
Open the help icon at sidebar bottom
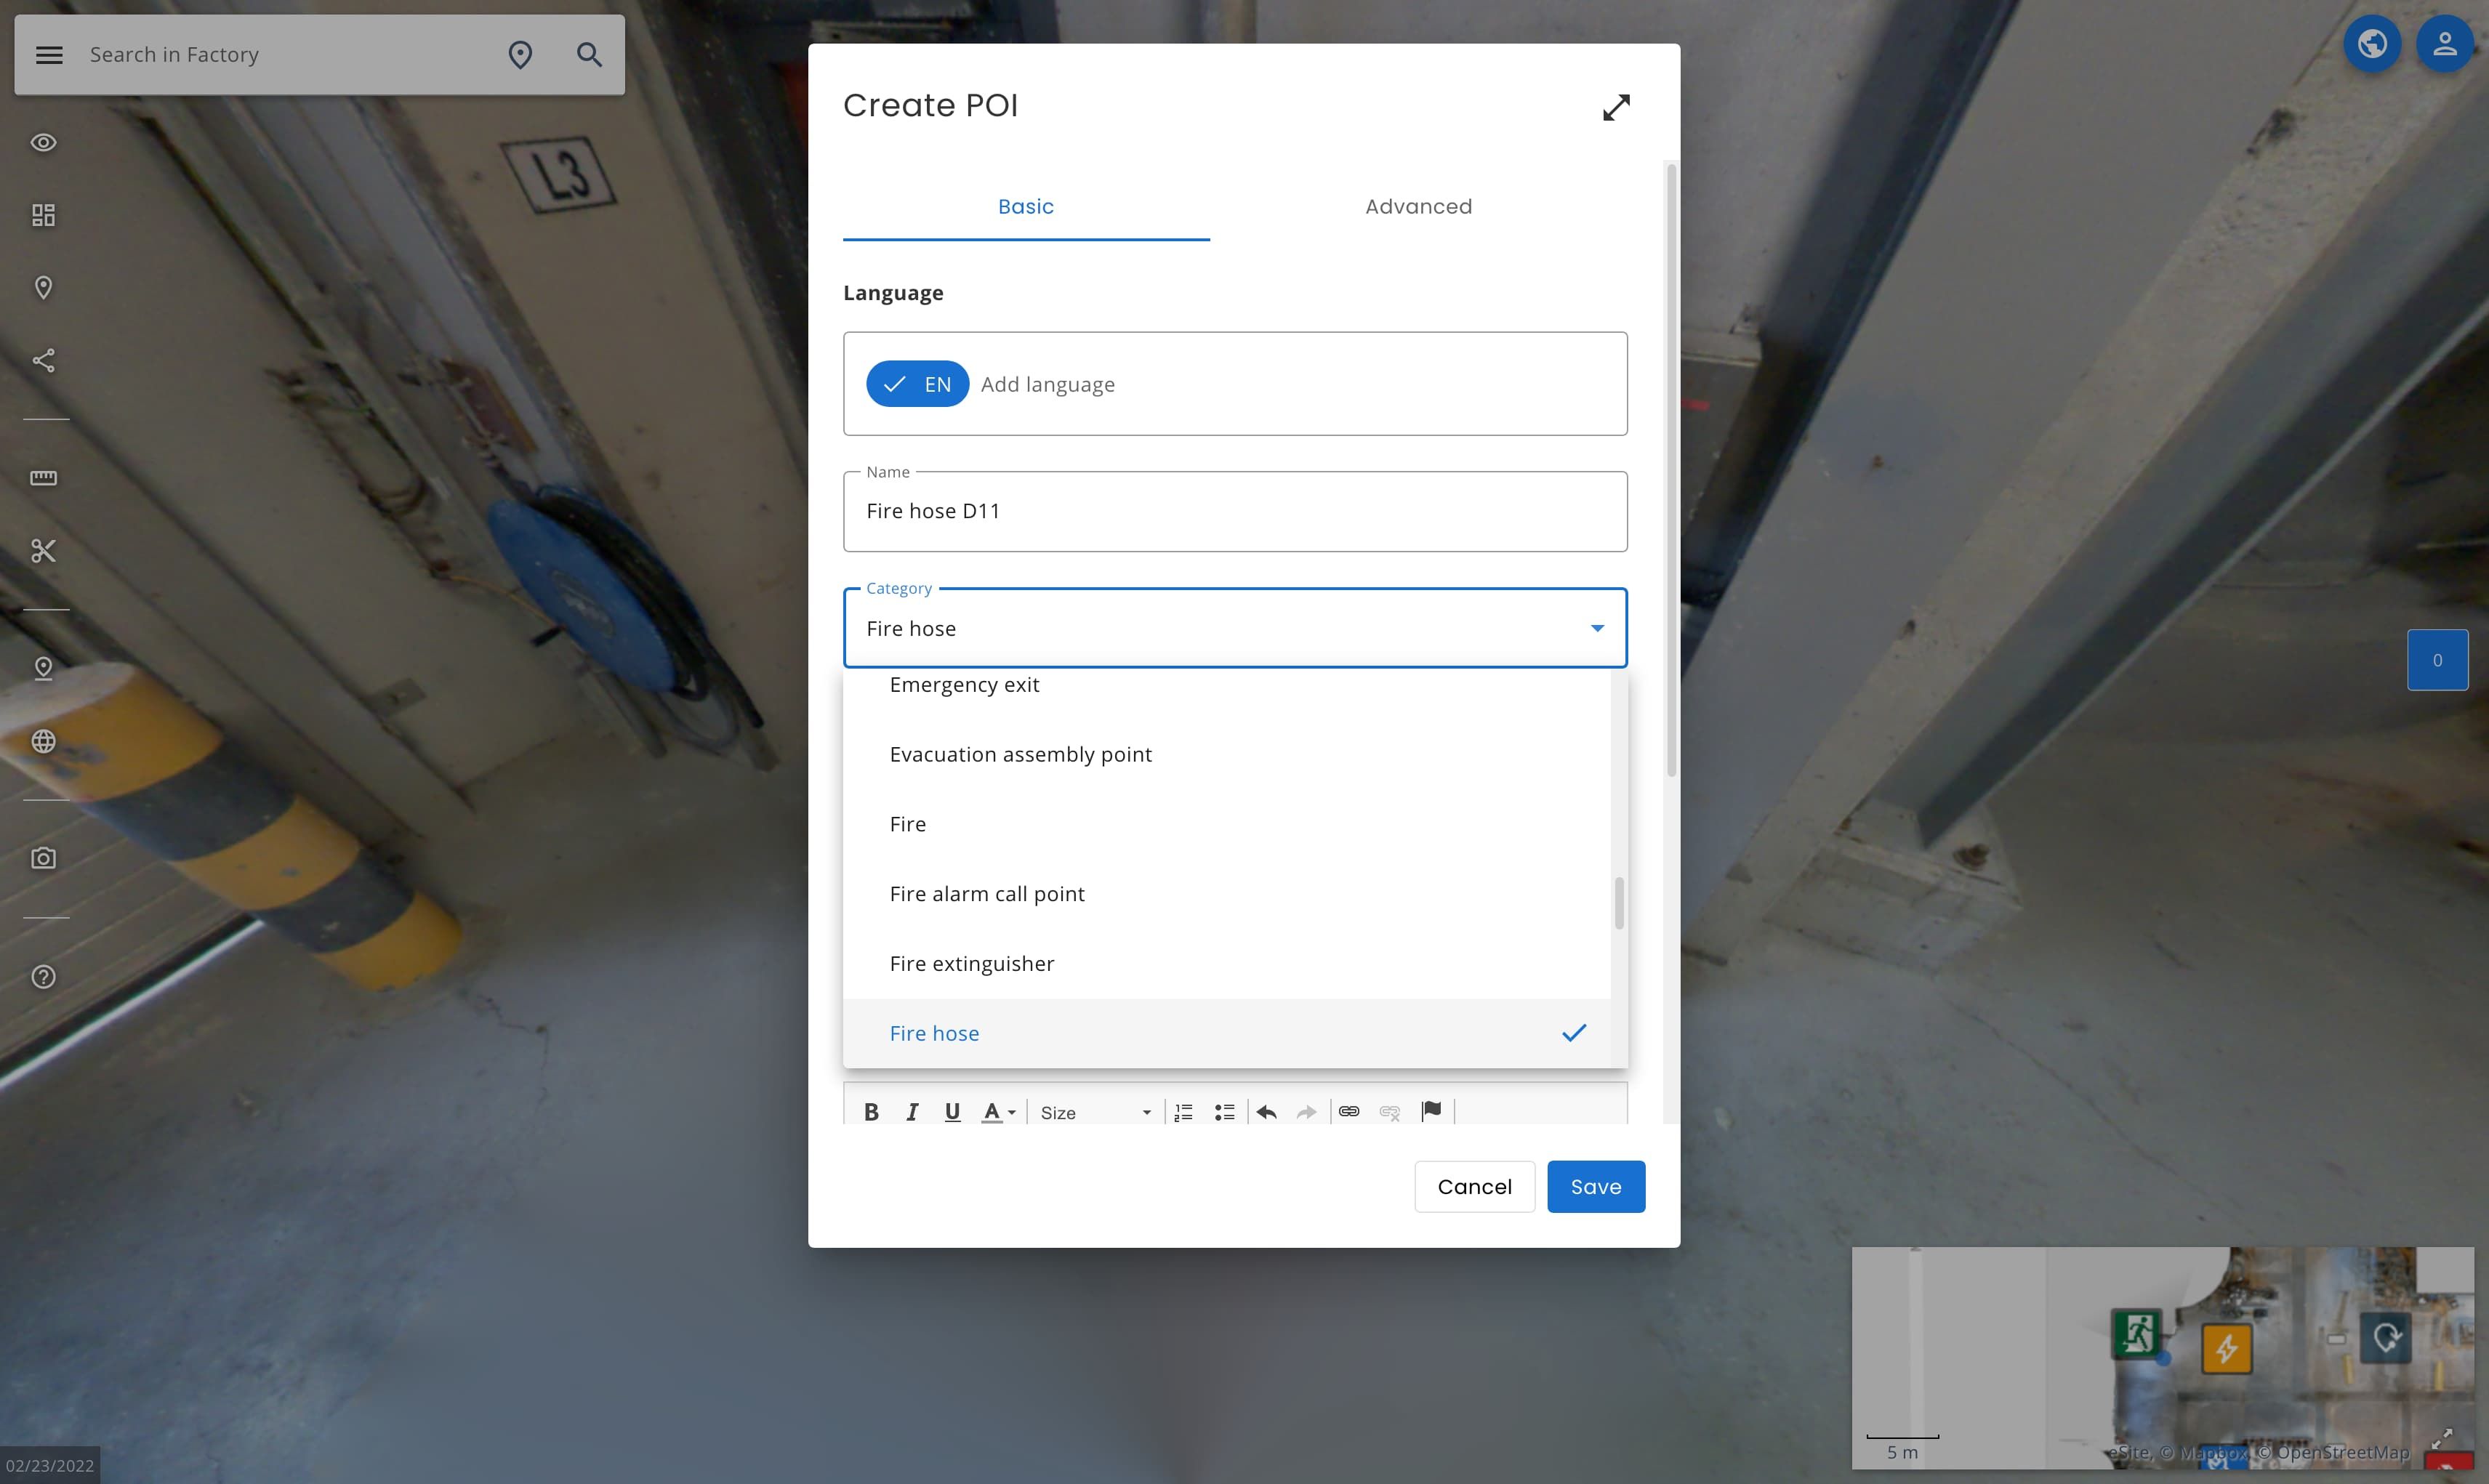coord(44,977)
